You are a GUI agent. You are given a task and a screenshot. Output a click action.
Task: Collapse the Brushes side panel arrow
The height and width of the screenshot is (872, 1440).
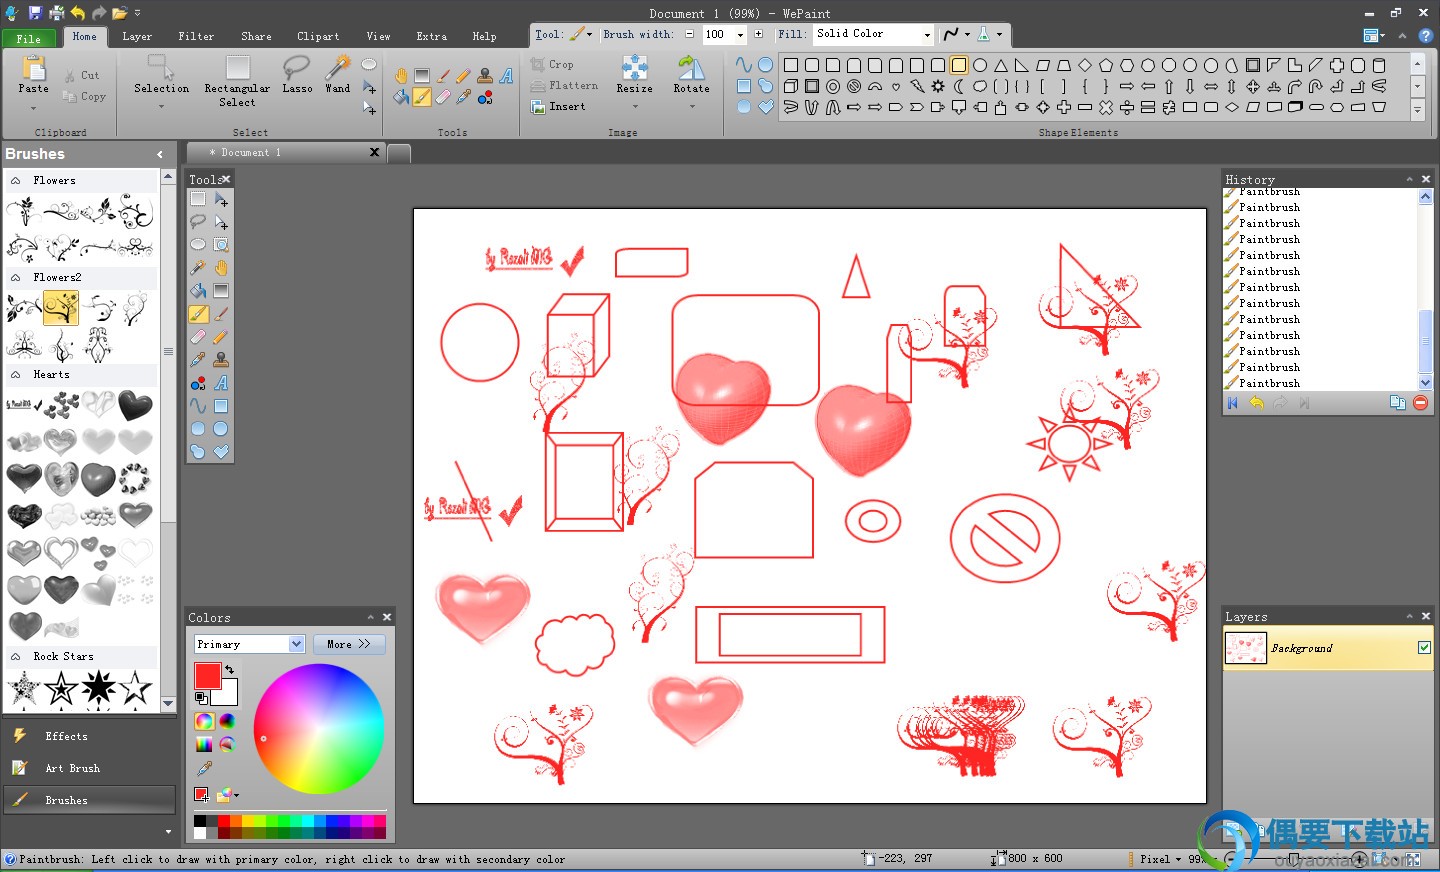pos(160,154)
